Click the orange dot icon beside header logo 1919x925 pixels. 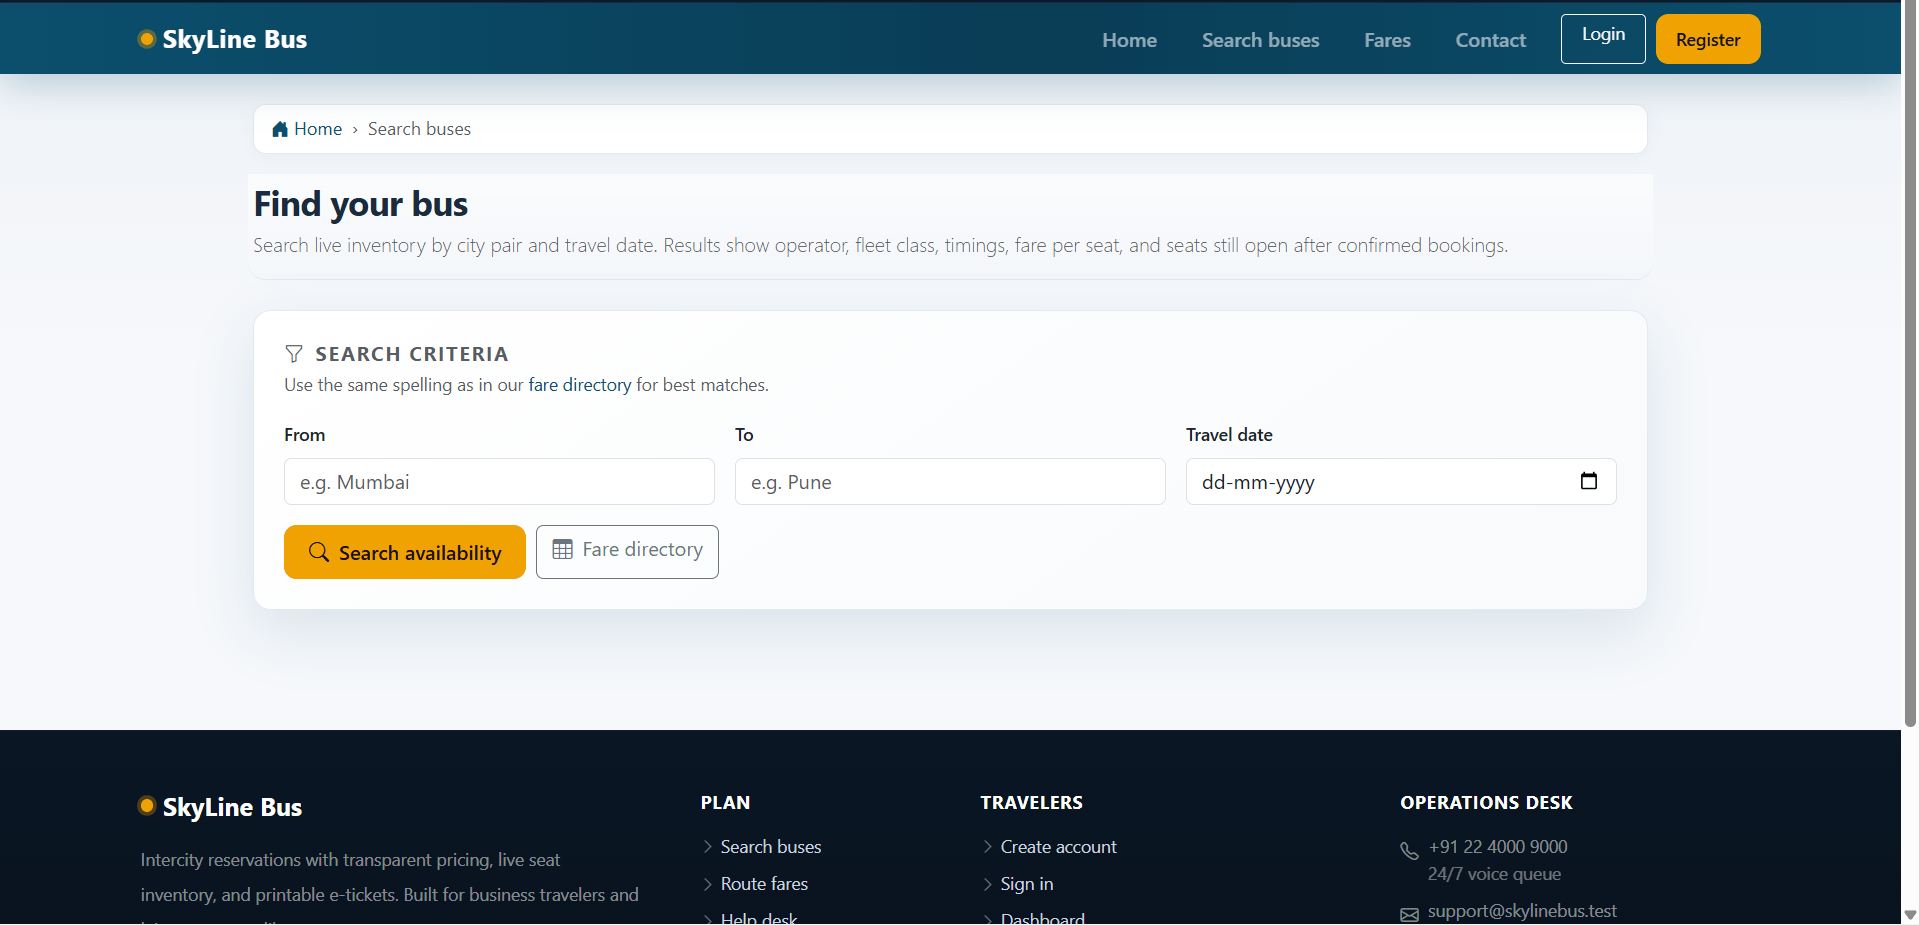pos(147,39)
